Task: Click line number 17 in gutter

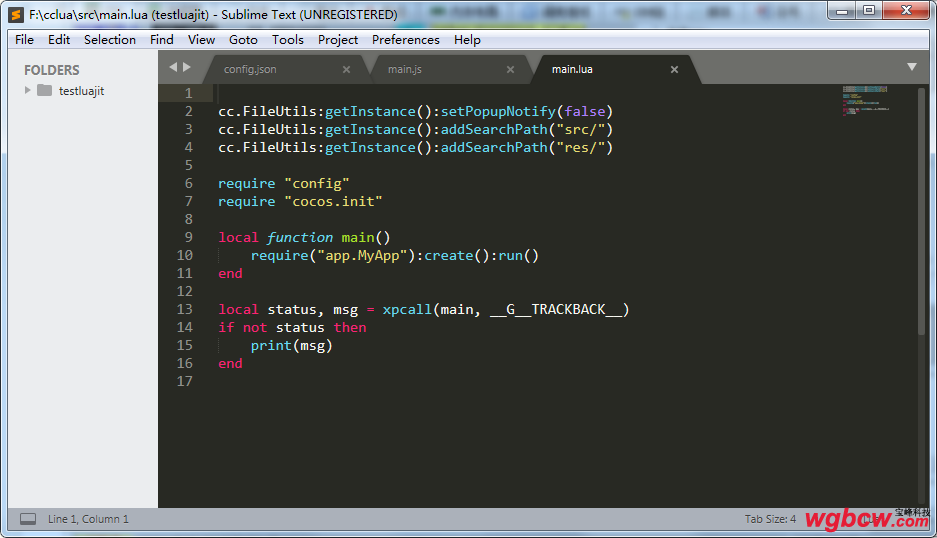Action: coord(185,381)
